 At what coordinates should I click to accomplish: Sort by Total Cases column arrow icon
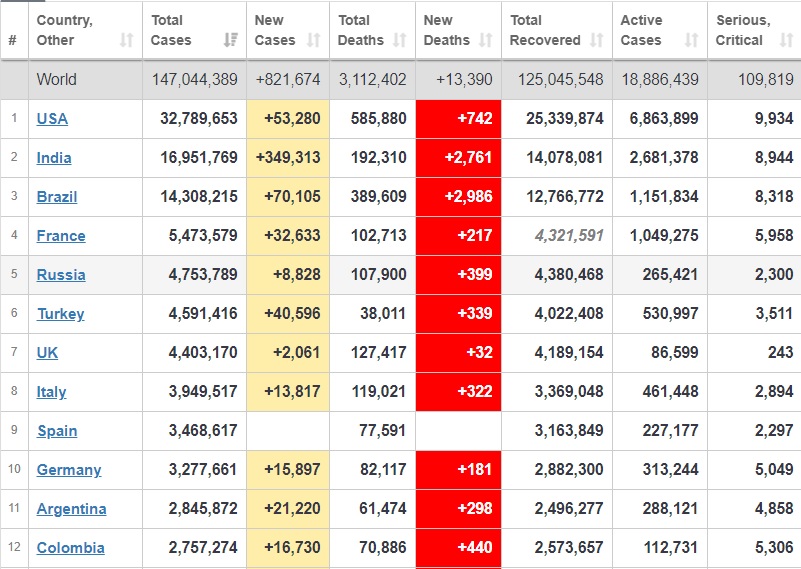(x=231, y=41)
